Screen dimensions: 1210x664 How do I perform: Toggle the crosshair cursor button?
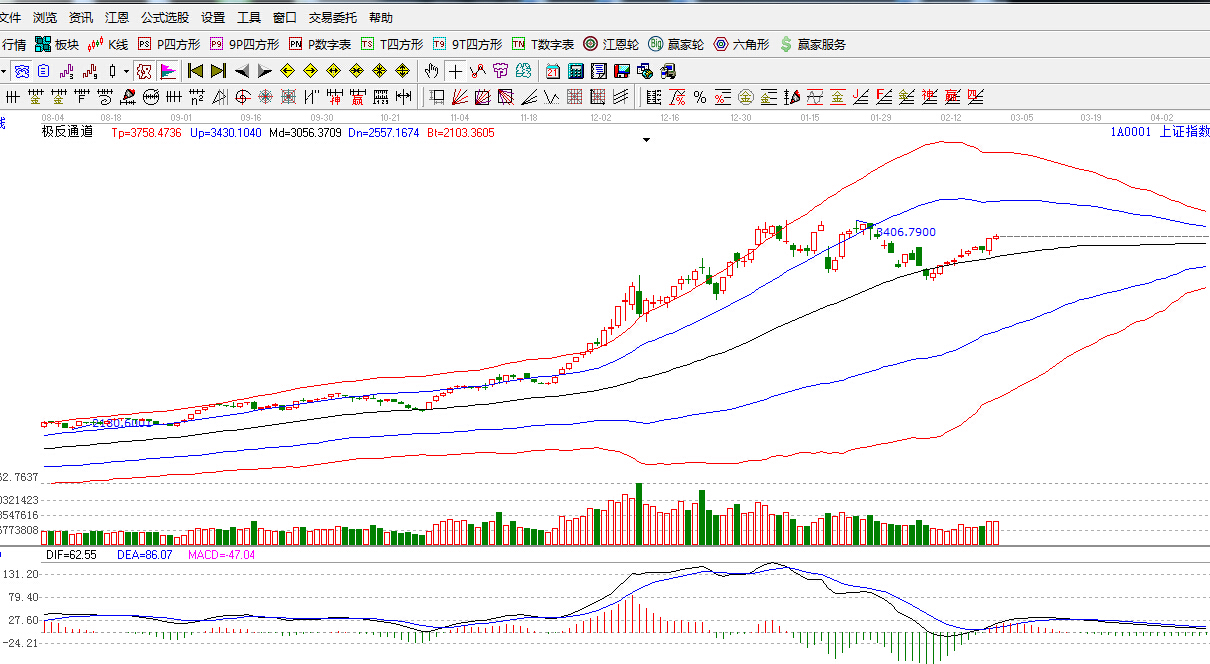click(455, 71)
